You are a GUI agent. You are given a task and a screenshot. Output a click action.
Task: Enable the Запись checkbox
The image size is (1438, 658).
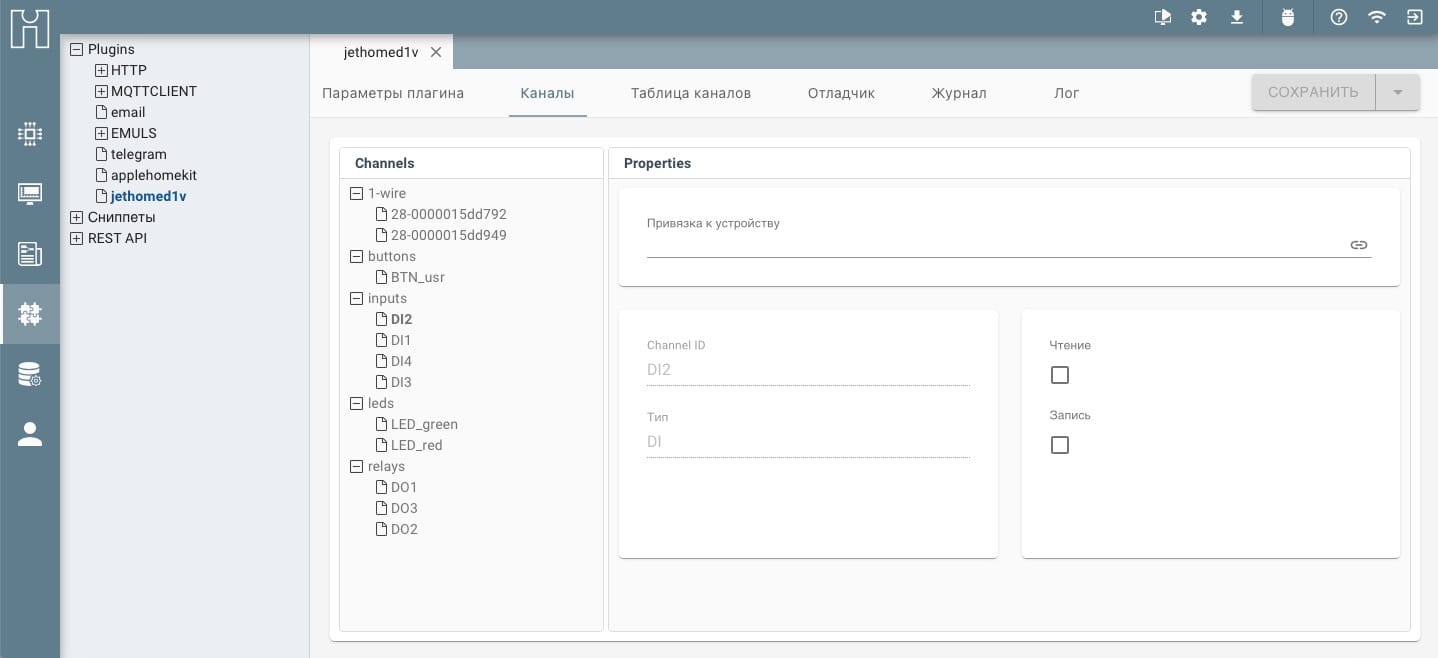coord(1060,445)
